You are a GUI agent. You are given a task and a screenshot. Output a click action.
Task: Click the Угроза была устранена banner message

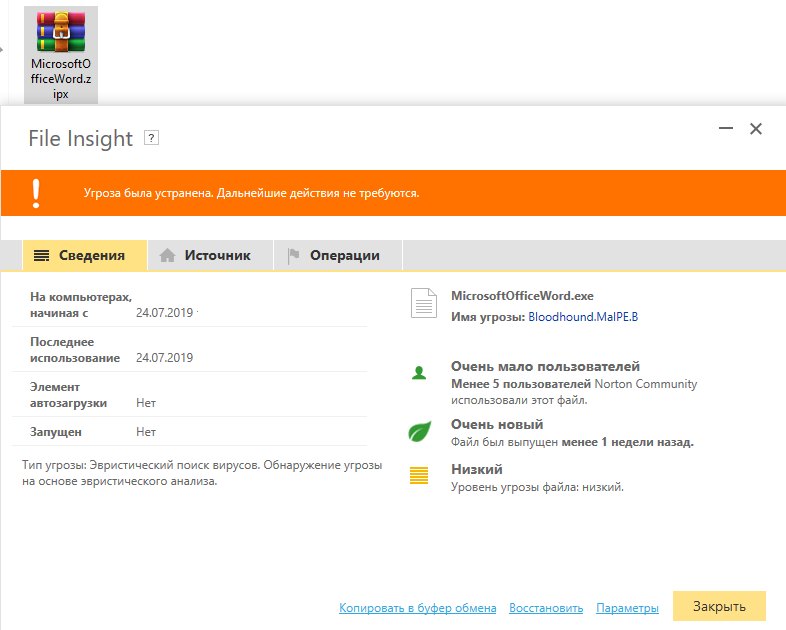point(251,193)
